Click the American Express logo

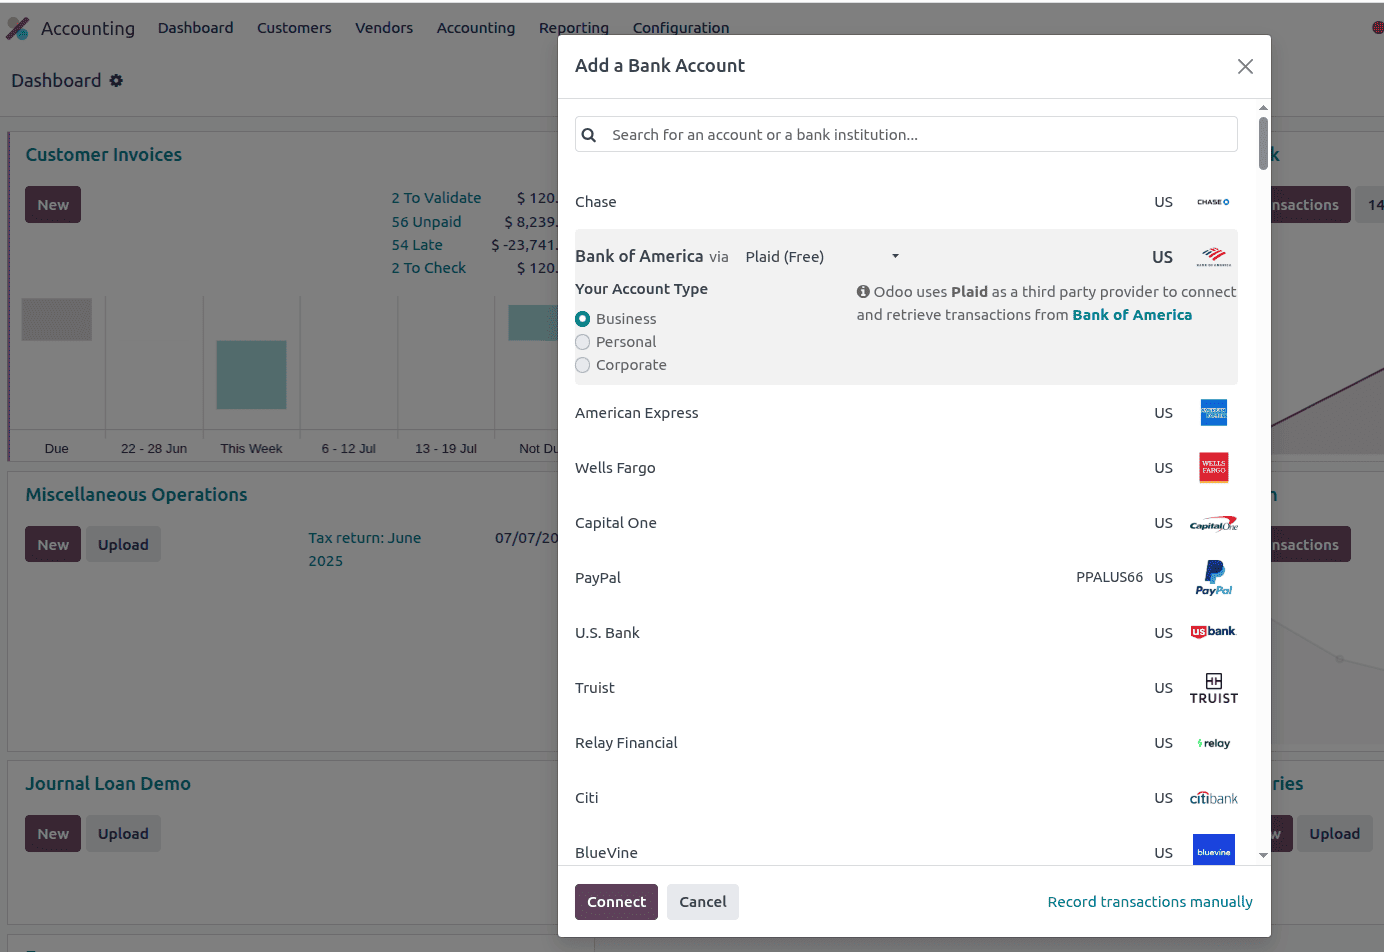pos(1213,412)
